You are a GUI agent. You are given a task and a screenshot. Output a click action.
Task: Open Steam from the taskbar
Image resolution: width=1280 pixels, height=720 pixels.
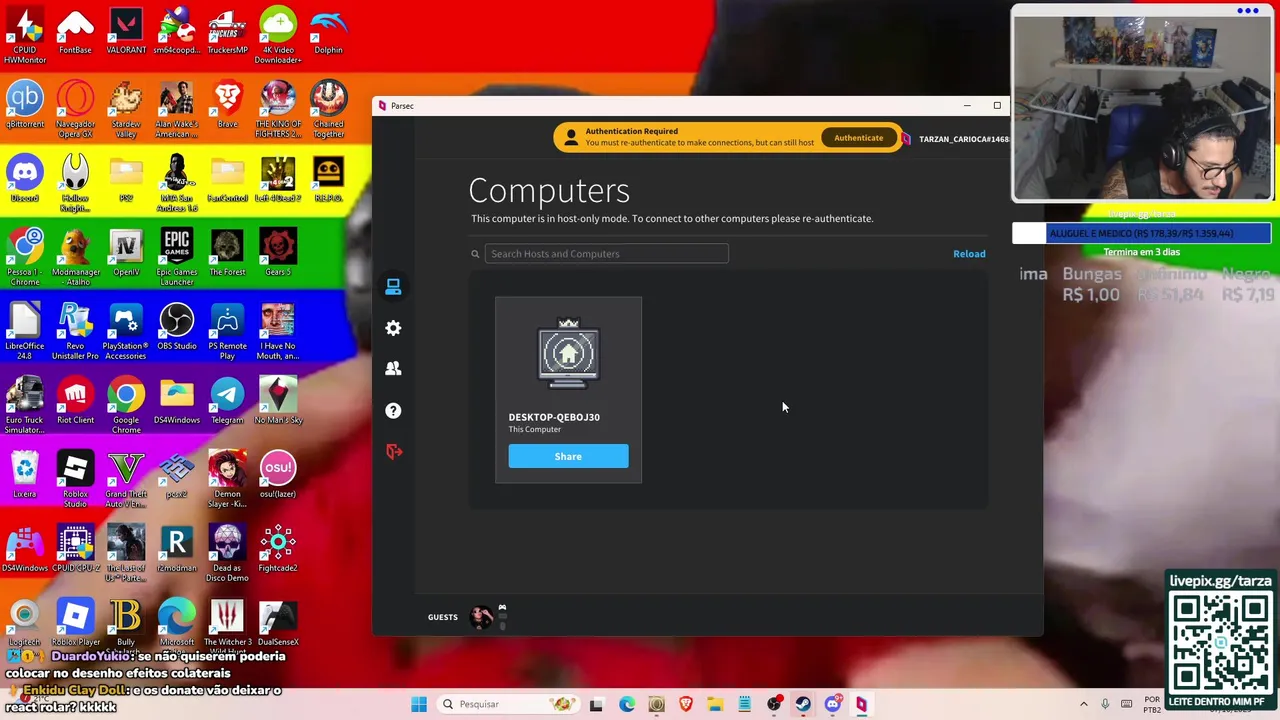pos(803,704)
